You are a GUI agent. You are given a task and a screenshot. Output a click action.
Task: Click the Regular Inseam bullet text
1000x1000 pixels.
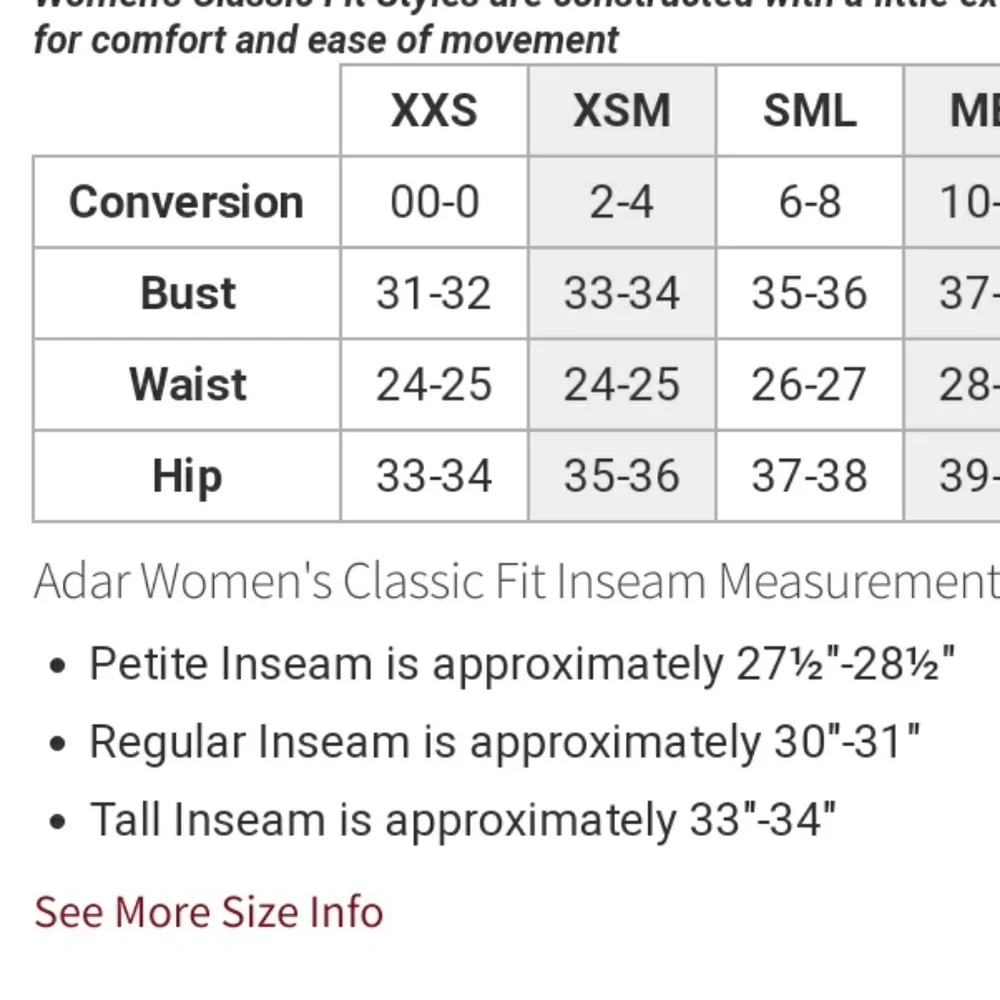[504, 742]
